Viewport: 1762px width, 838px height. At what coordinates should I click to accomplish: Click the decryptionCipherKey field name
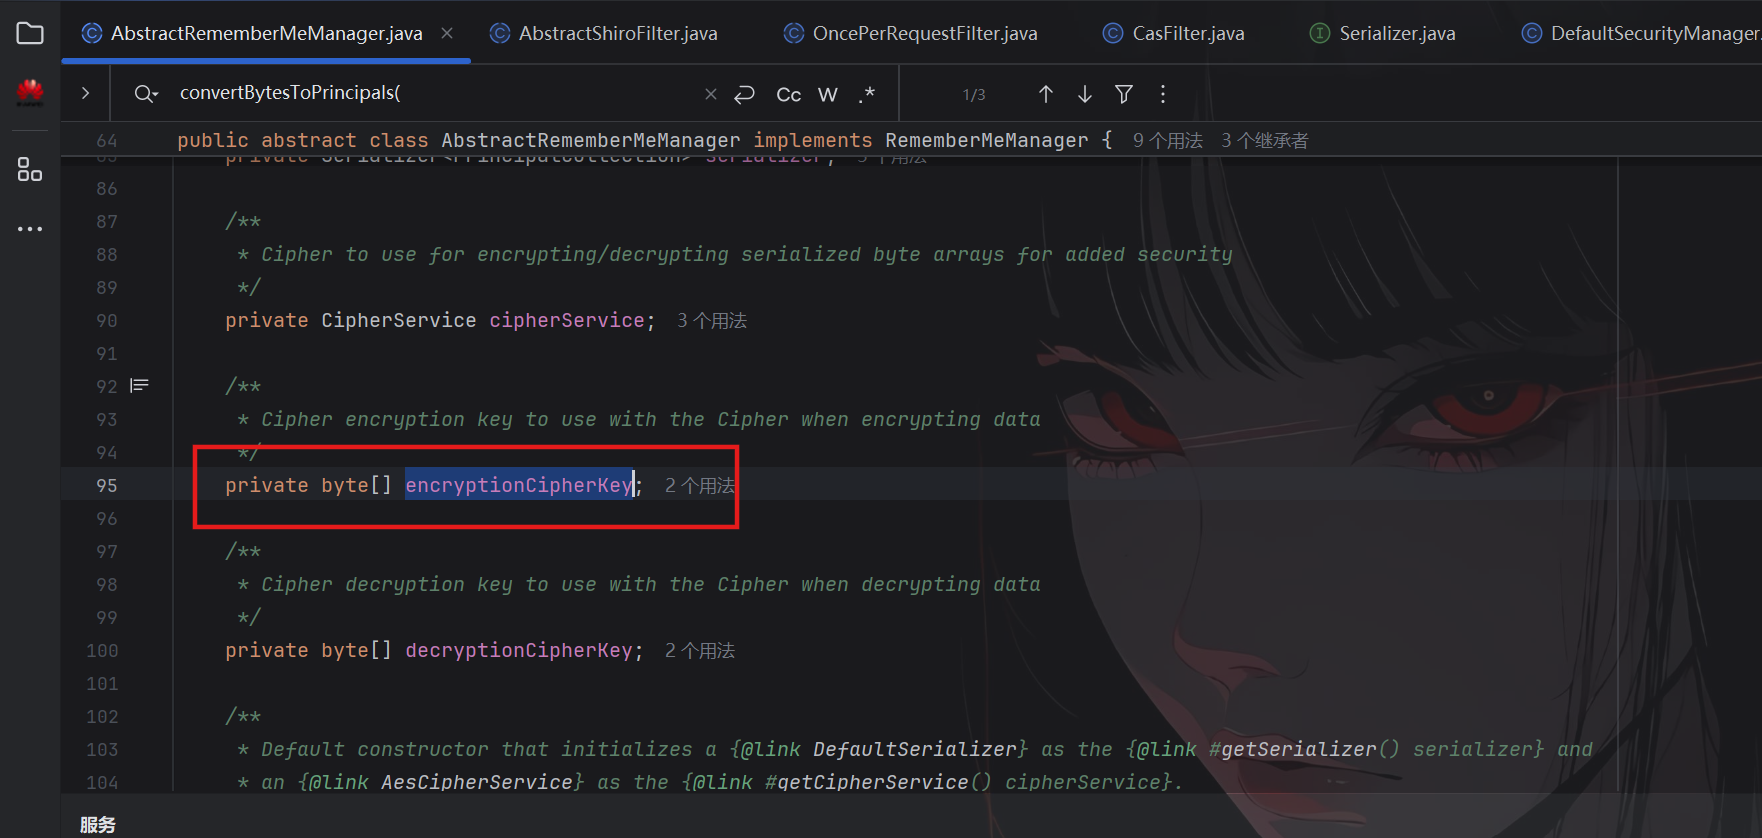coord(519,650)
